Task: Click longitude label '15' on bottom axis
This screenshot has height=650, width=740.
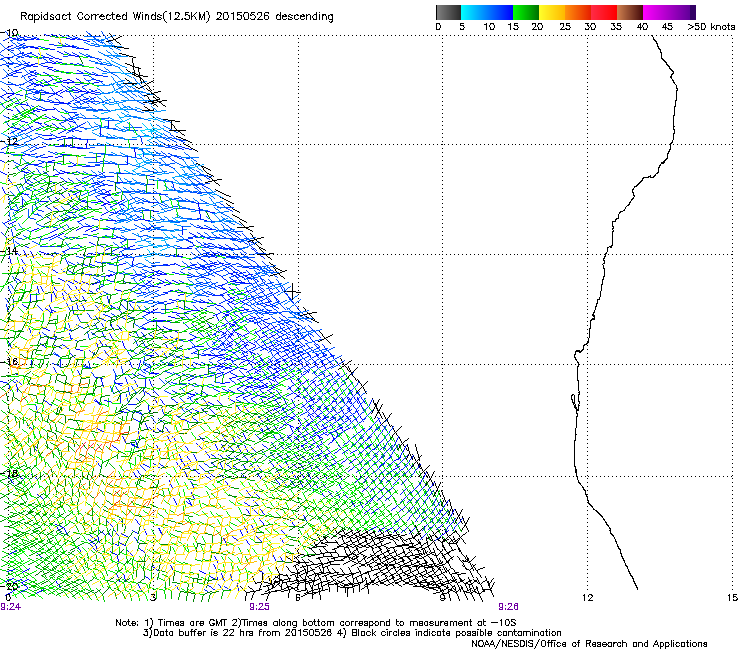Action: pos(732,598)
